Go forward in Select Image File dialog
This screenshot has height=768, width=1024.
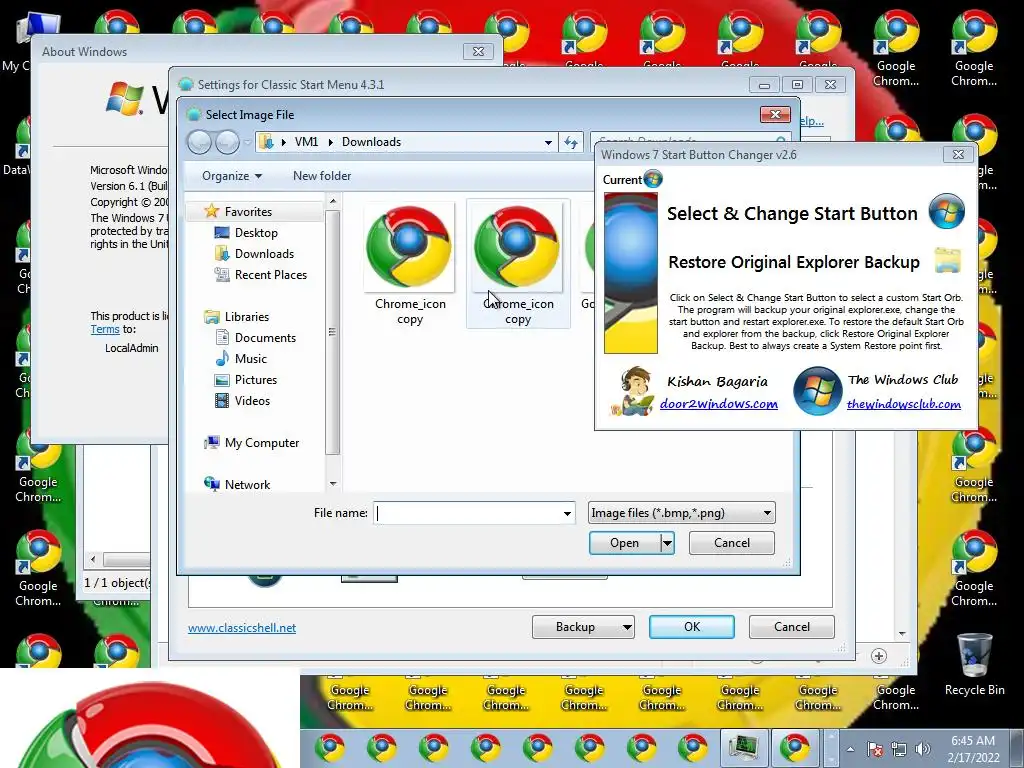(227, 142)
